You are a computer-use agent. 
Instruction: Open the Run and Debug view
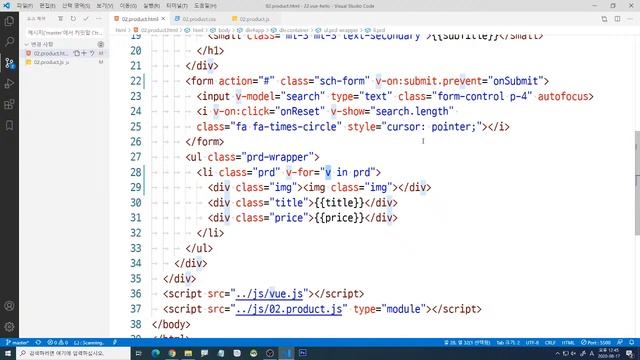9,84
